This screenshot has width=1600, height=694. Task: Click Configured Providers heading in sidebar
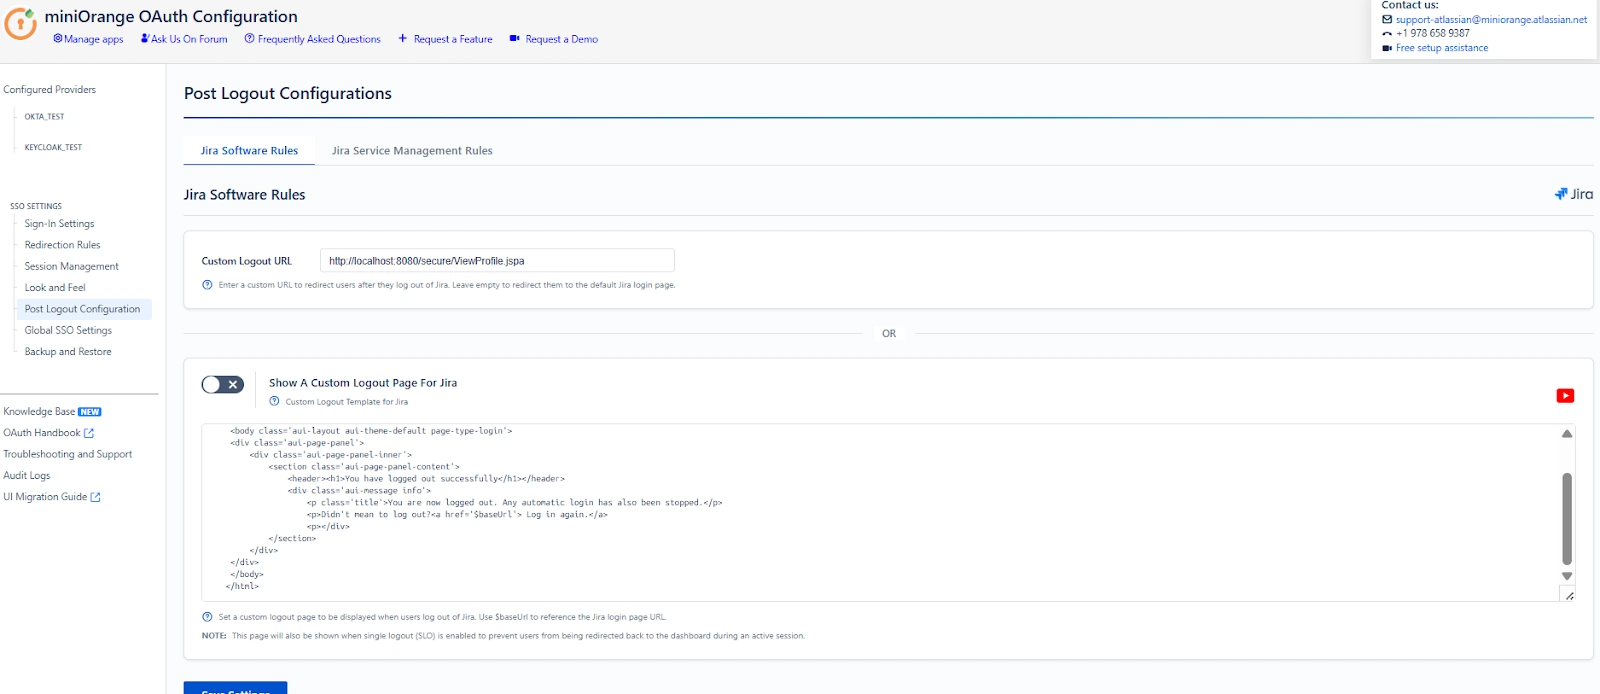50,90
